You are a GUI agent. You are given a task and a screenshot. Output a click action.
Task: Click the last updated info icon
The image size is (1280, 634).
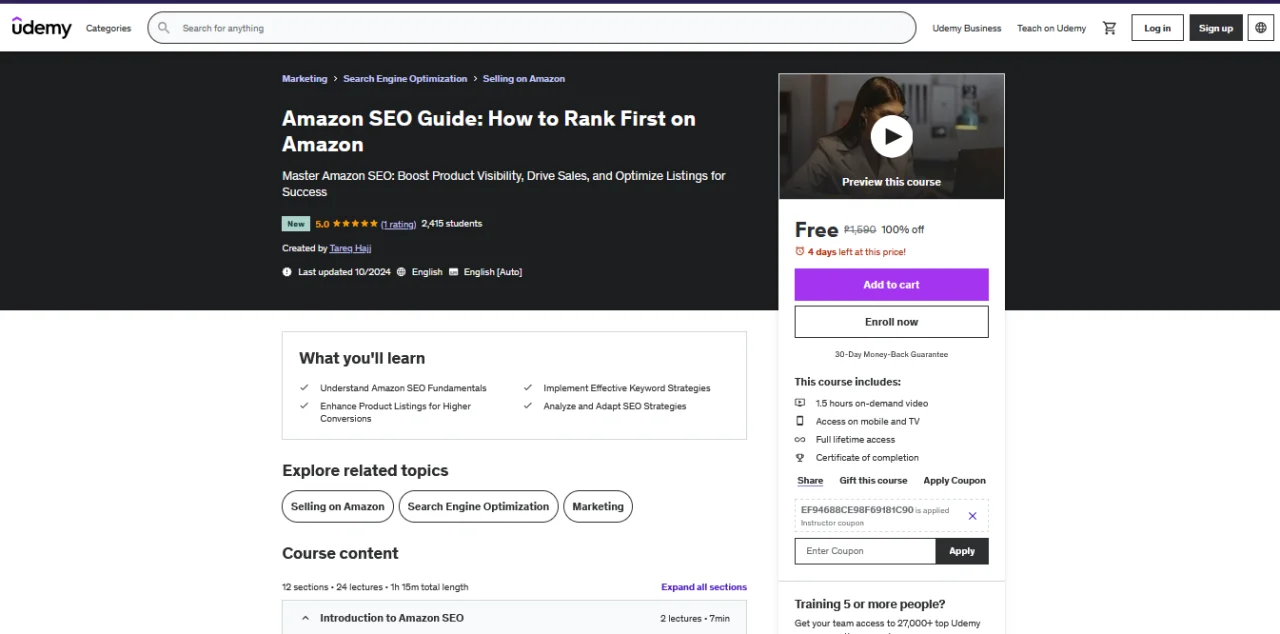tap(287, 272)
